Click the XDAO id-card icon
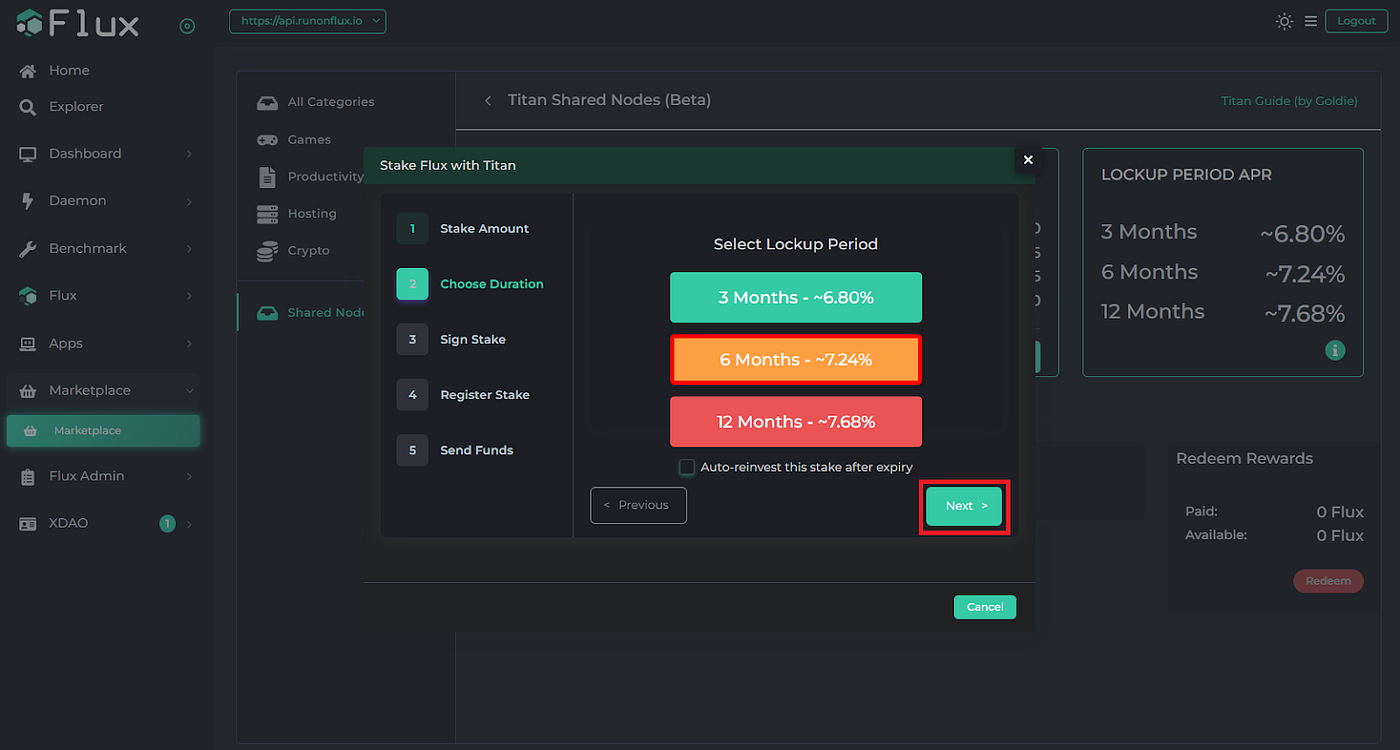 pyautogui.click(x=28, y=524)
